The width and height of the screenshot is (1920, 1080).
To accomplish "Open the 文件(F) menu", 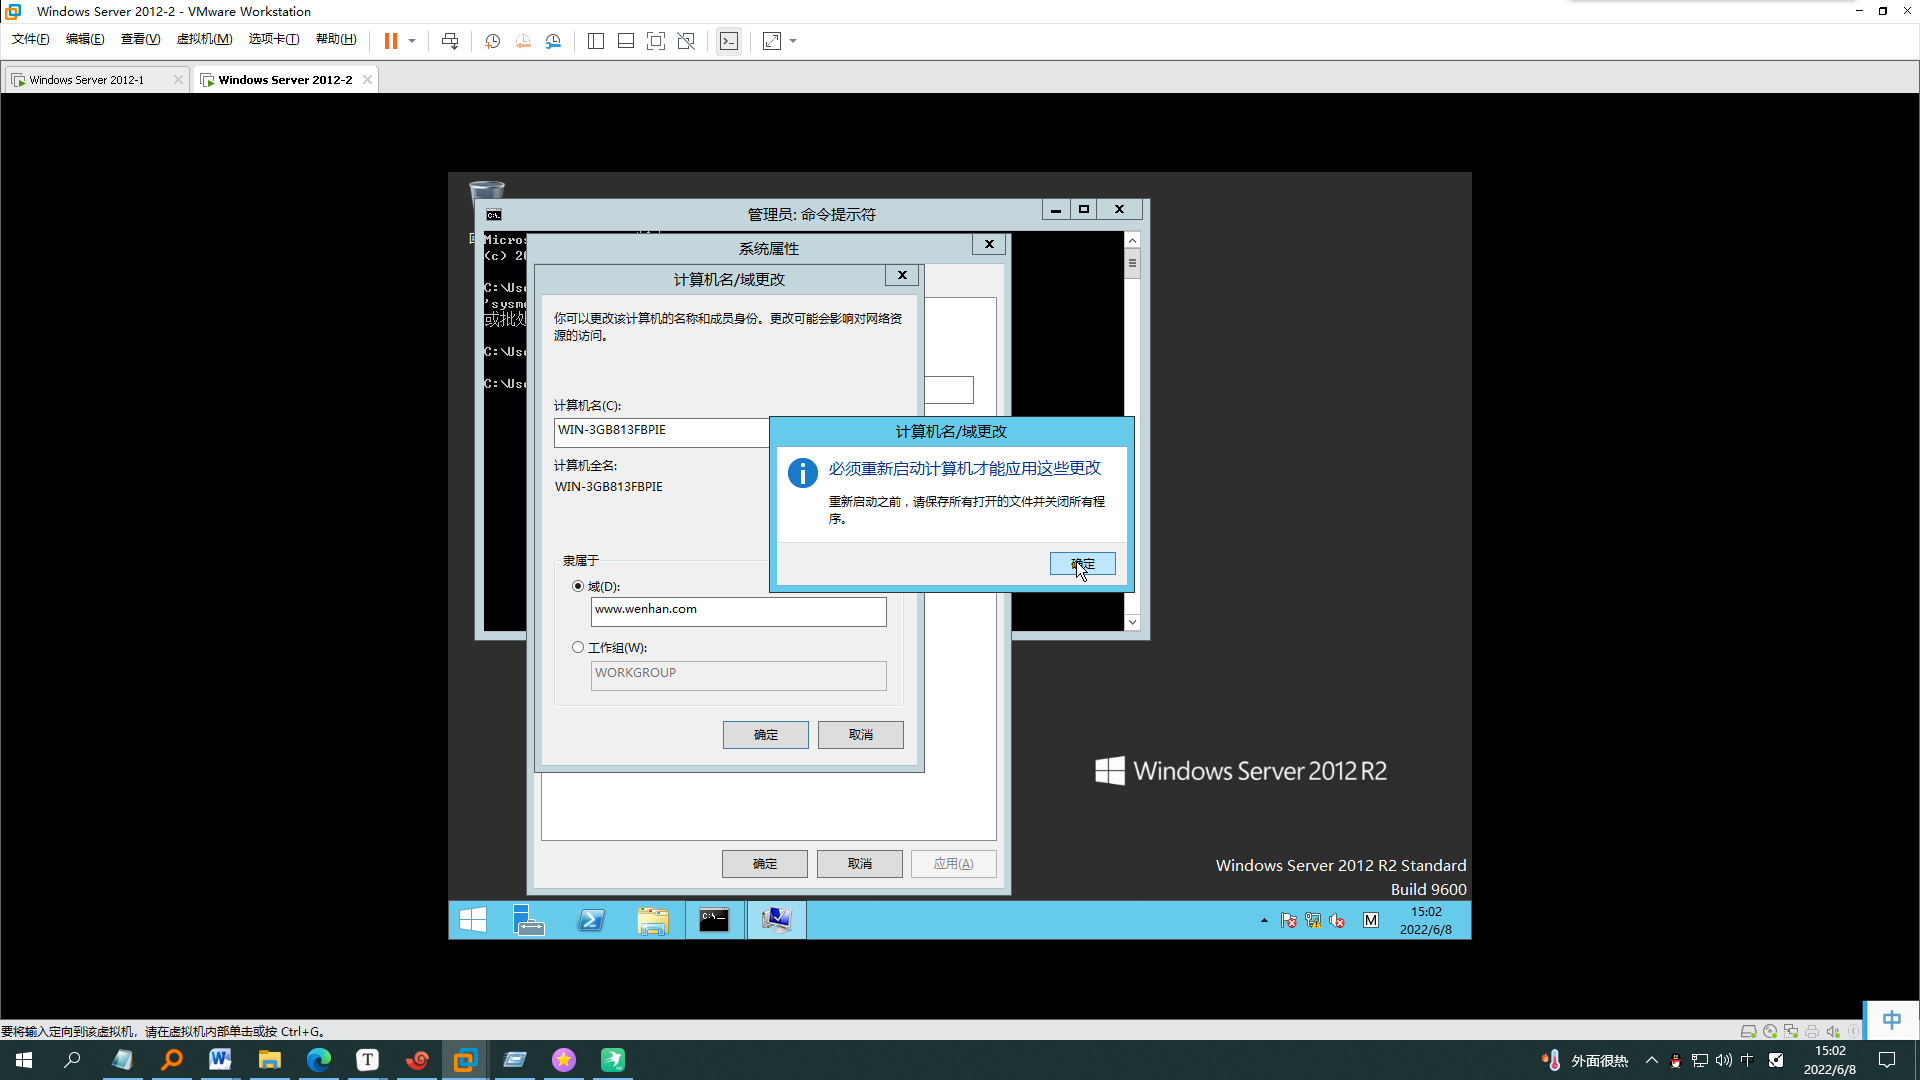I will point(31,39).
